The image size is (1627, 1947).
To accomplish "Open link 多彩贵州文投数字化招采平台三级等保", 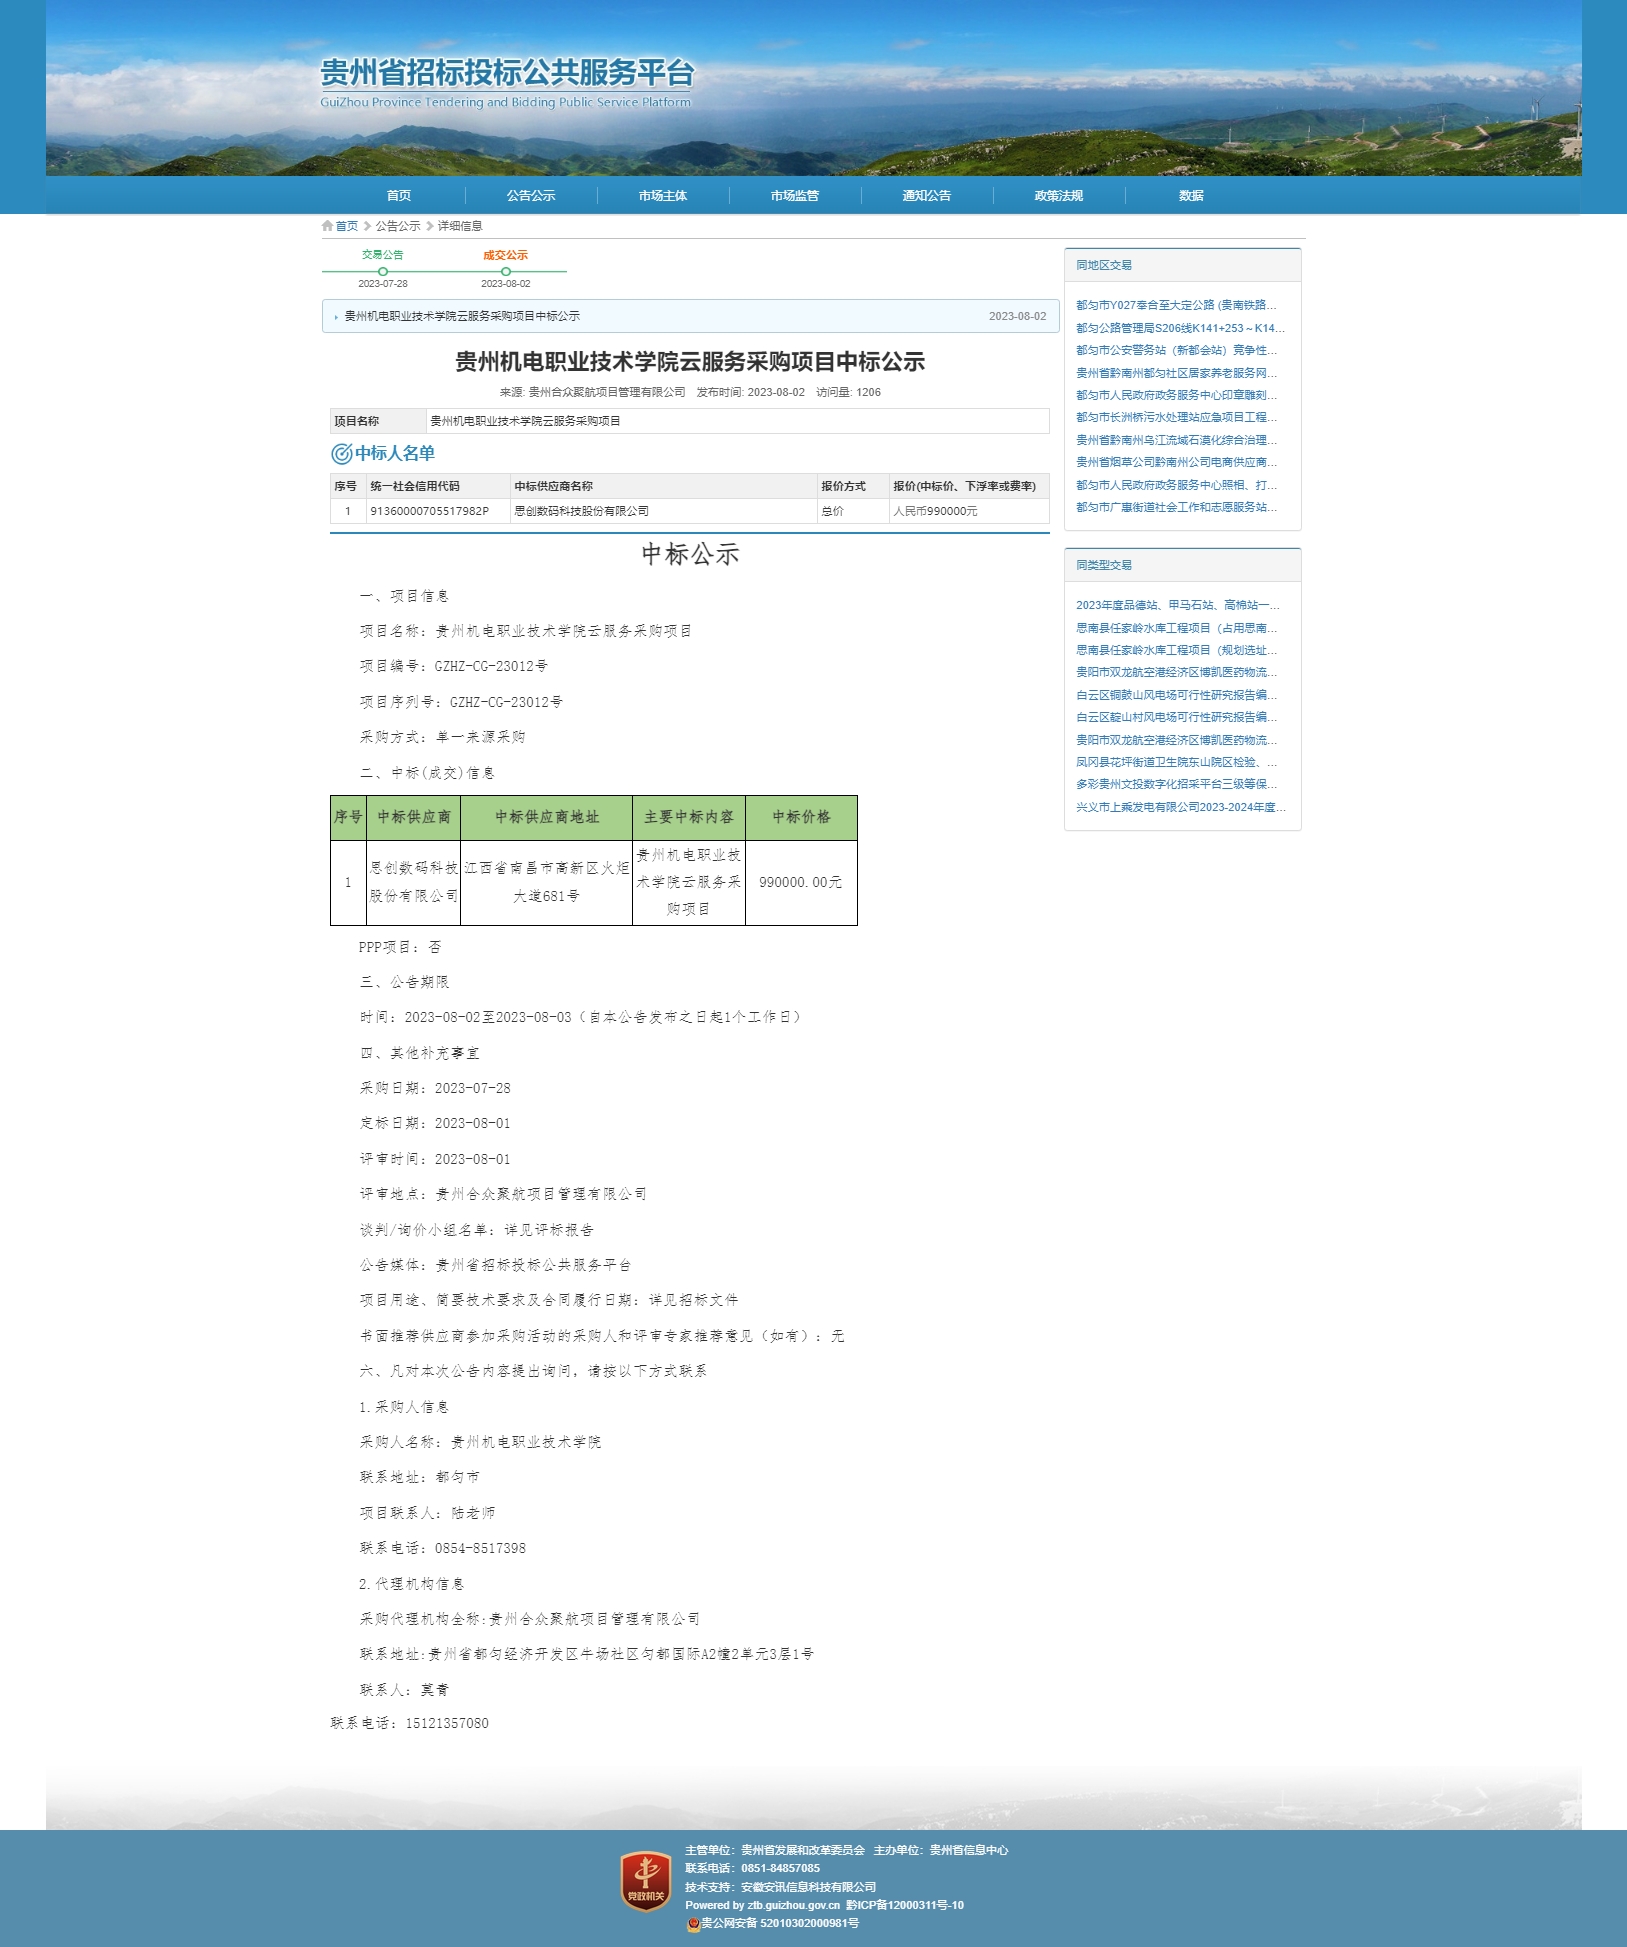I will (1176, 784).
